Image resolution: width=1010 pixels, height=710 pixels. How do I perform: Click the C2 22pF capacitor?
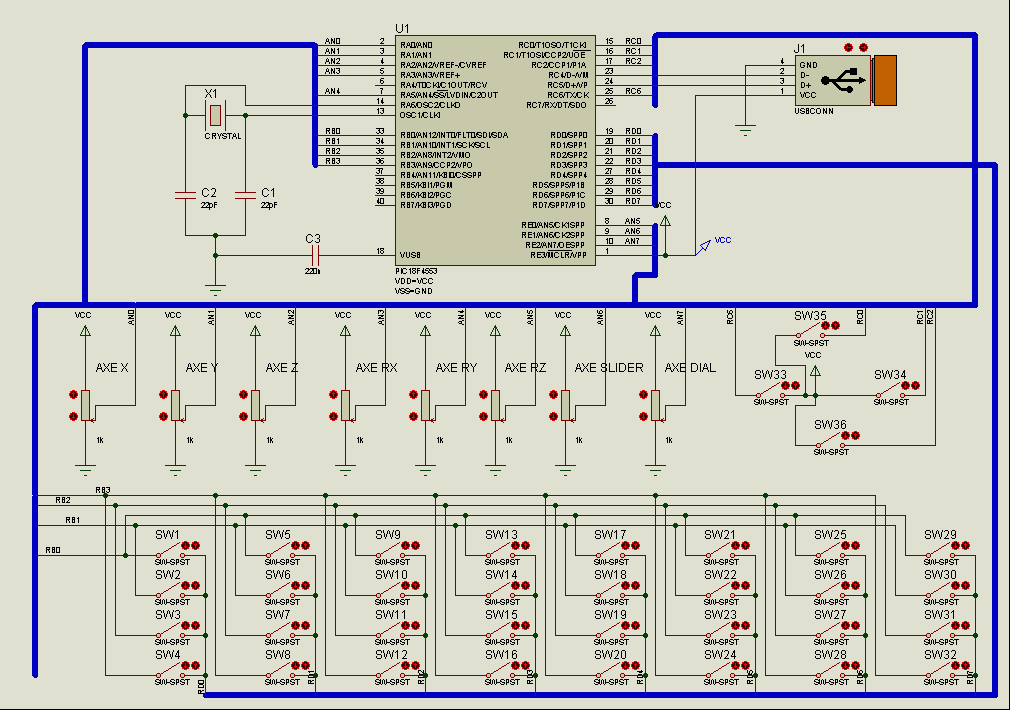[186, 194]
